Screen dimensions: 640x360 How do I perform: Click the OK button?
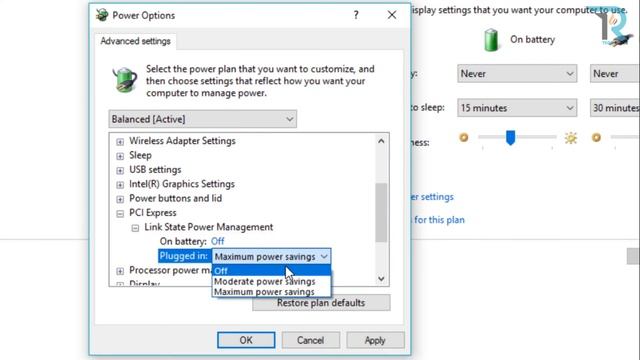click(246, 340)
